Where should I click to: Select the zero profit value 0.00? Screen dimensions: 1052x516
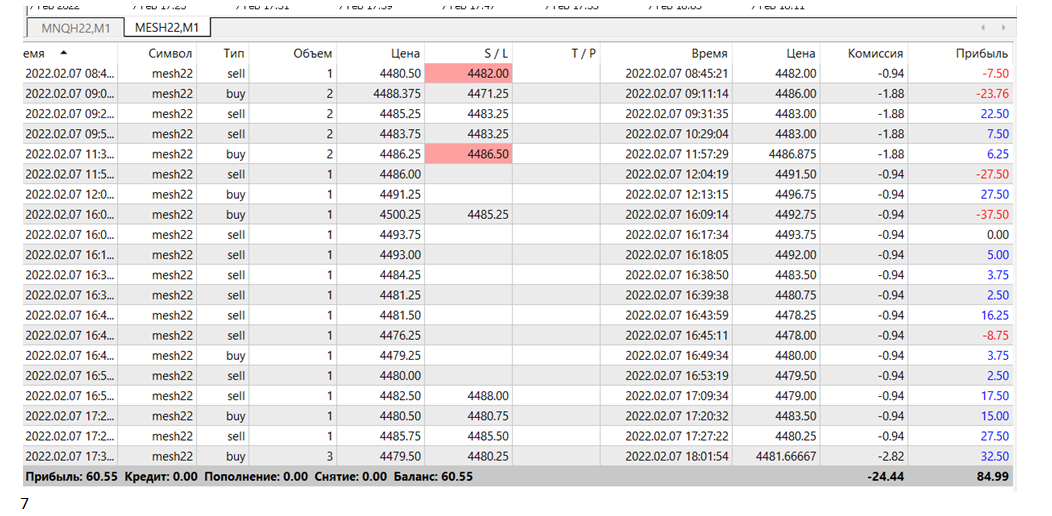[998, 235]
